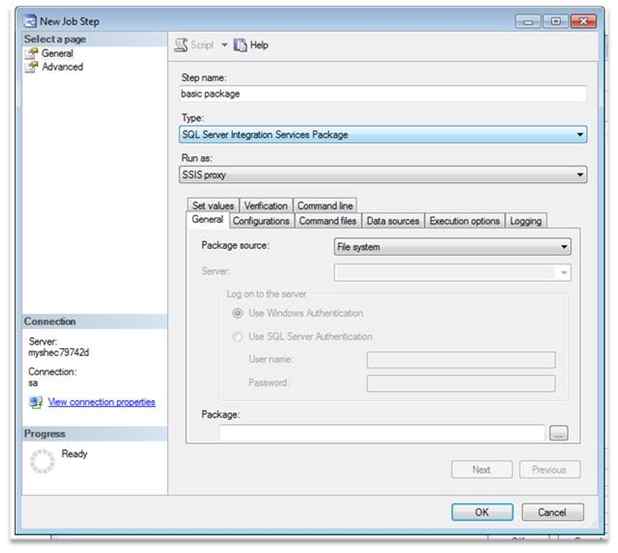Click the Script toolbar icon
618x553 pixels.
pos(181,45)
